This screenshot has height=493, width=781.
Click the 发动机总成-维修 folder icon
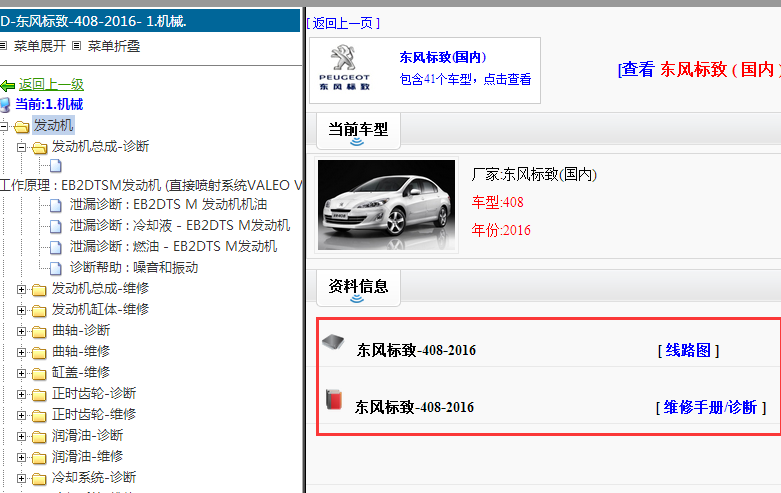point(39,290)
